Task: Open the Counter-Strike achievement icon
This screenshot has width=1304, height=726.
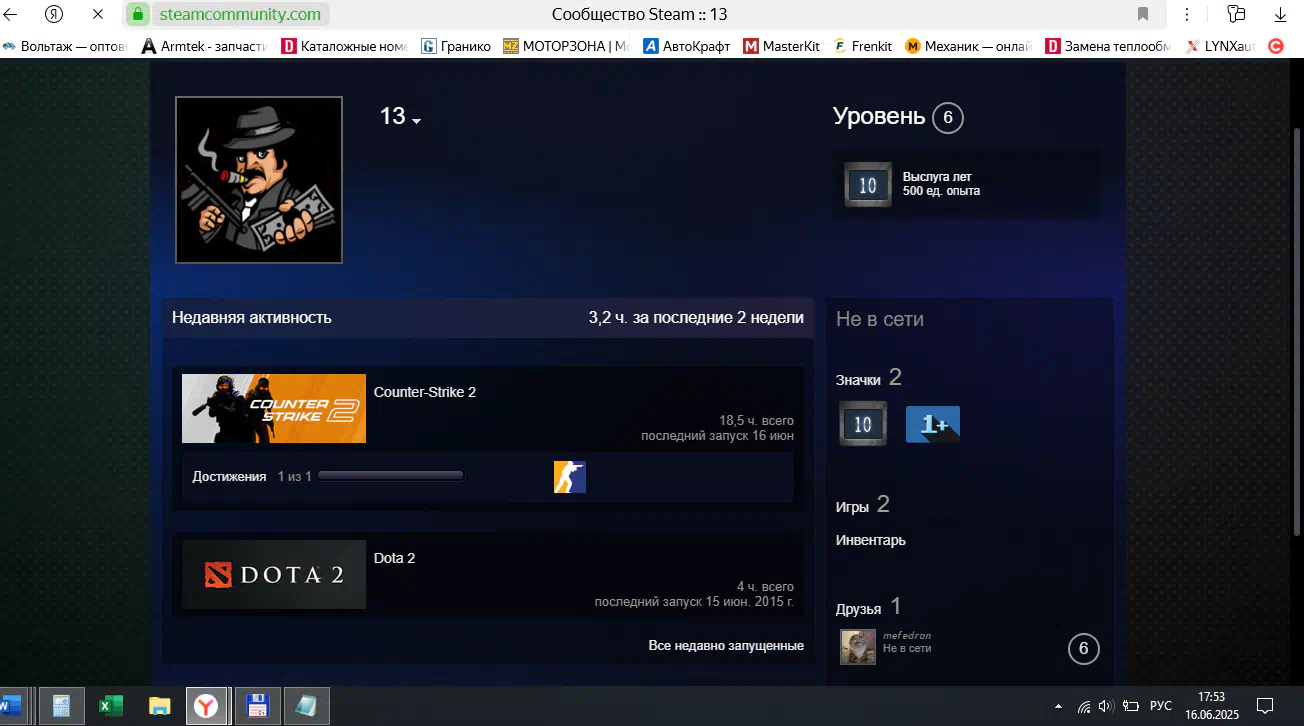Action: pyautogui.click(x=570, y=477)
